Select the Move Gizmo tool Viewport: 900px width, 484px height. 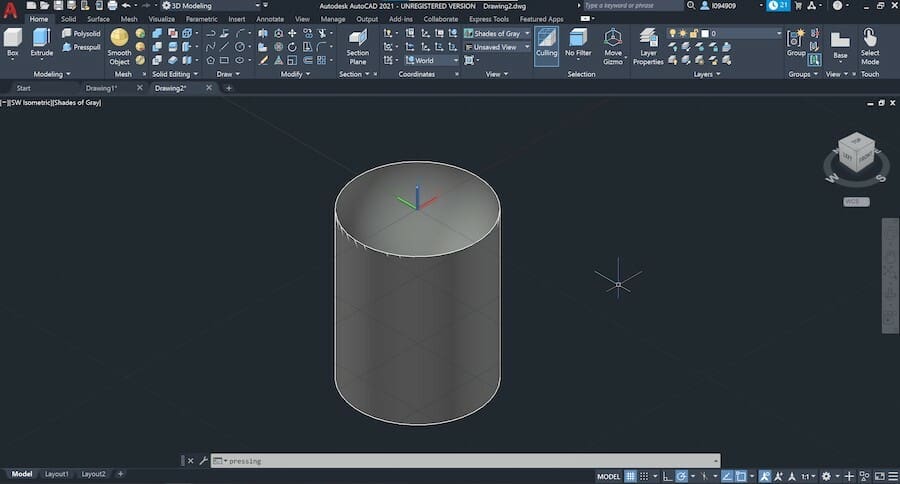point(613,46)
